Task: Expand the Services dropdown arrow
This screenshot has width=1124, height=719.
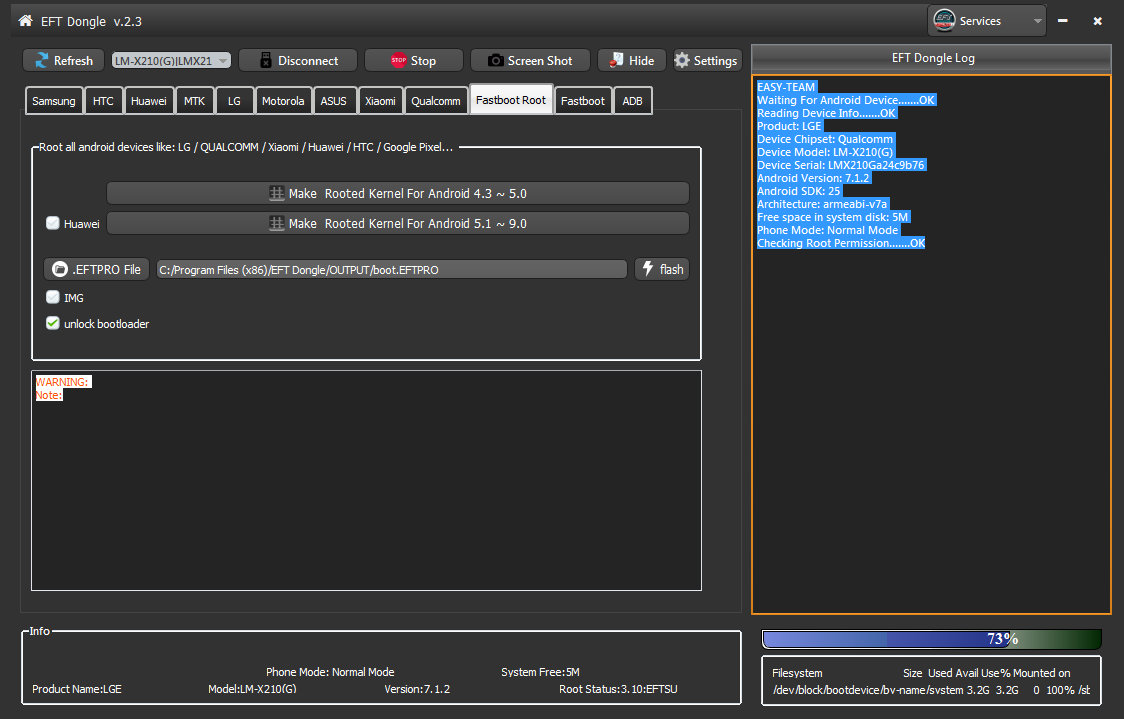Action: click(1037, 22)
